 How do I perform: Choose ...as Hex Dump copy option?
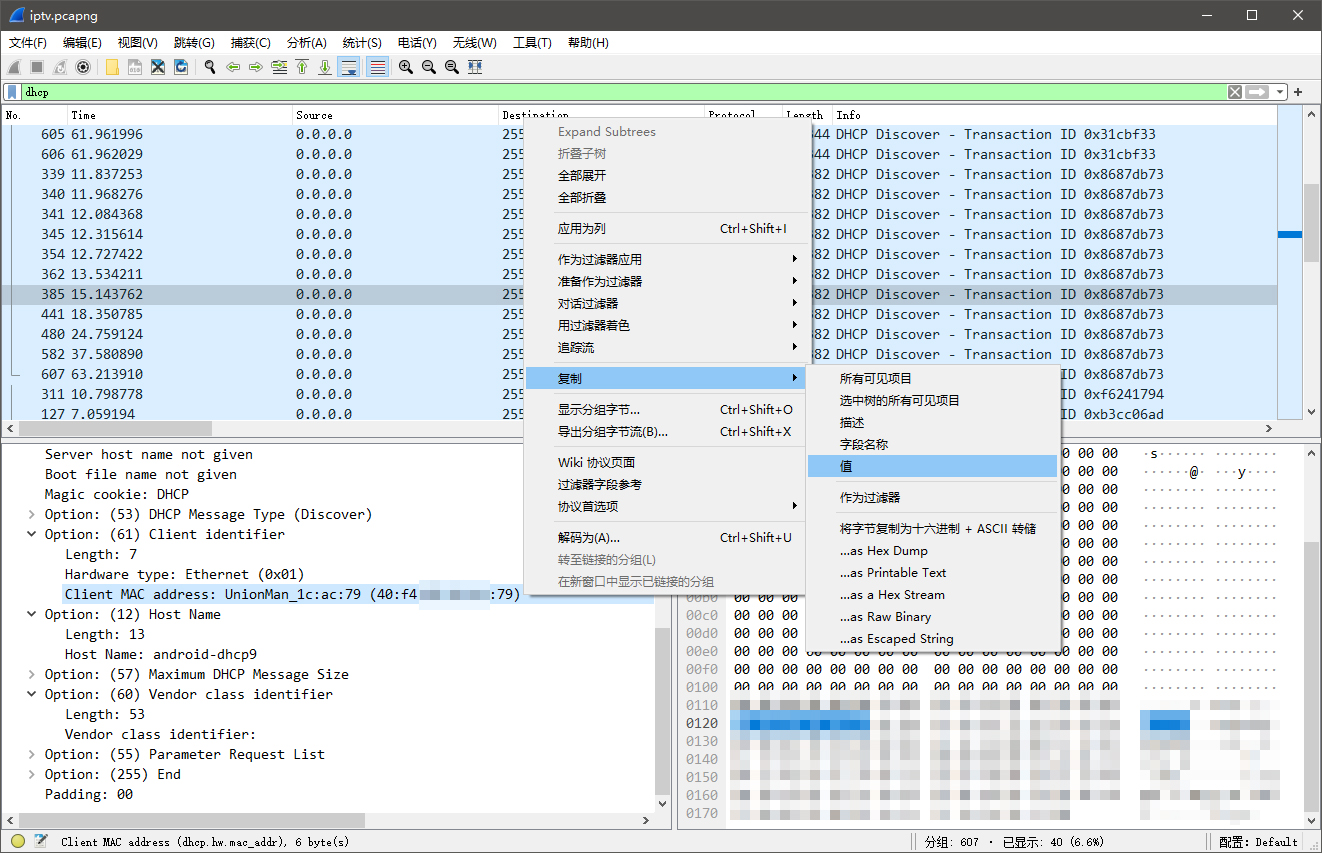point(883,551)
